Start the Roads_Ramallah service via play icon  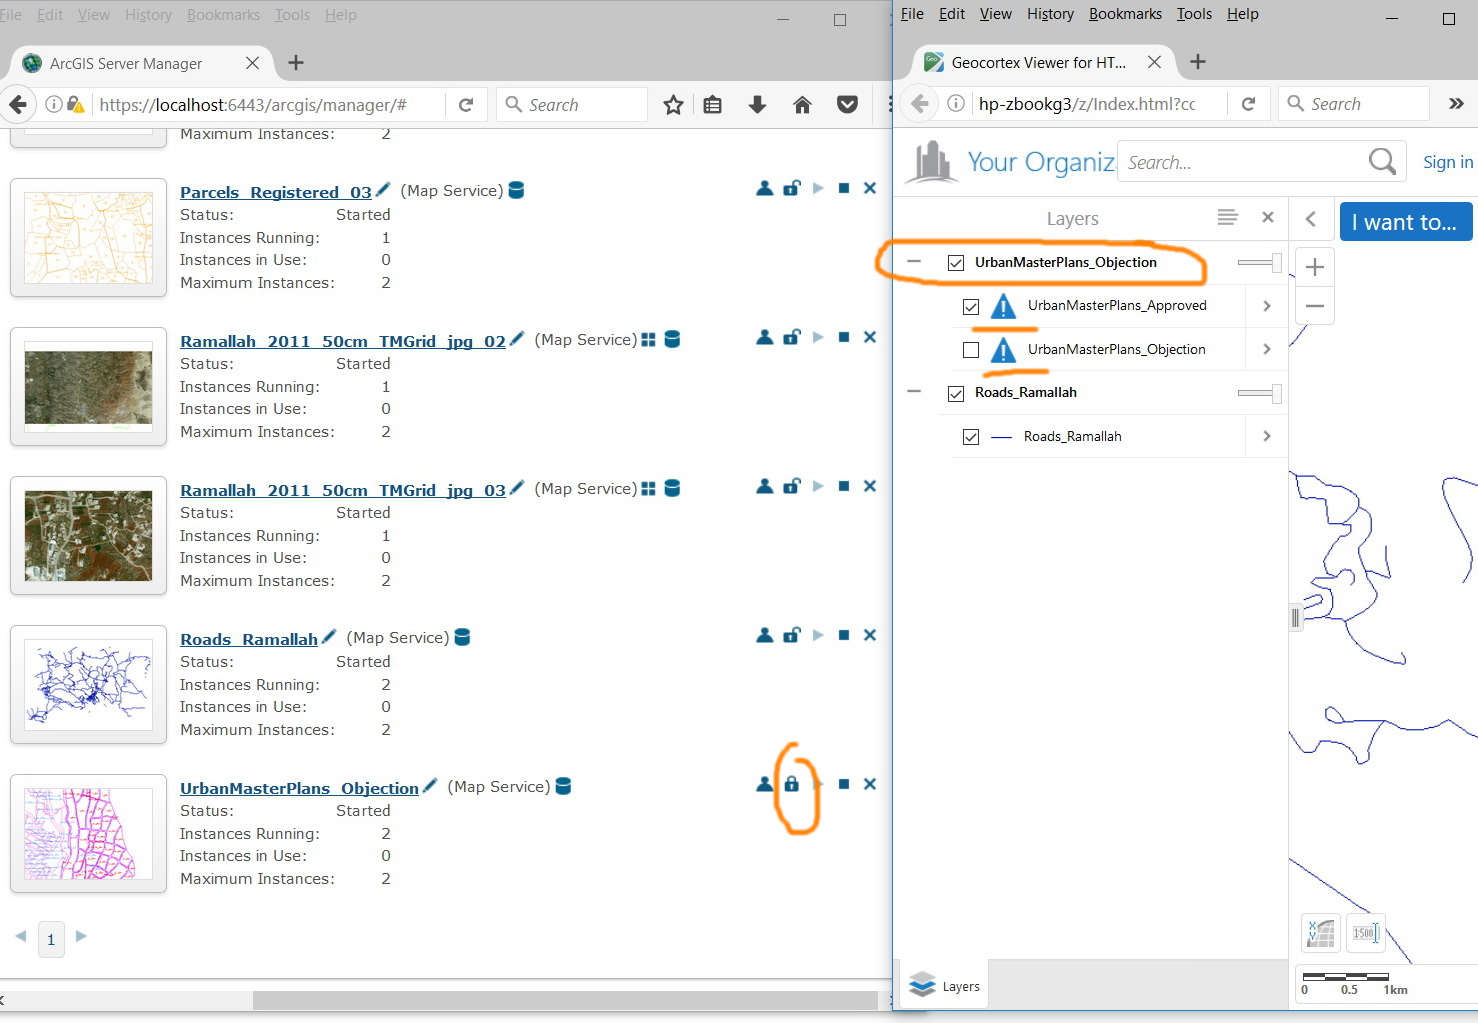click(818, 635)
